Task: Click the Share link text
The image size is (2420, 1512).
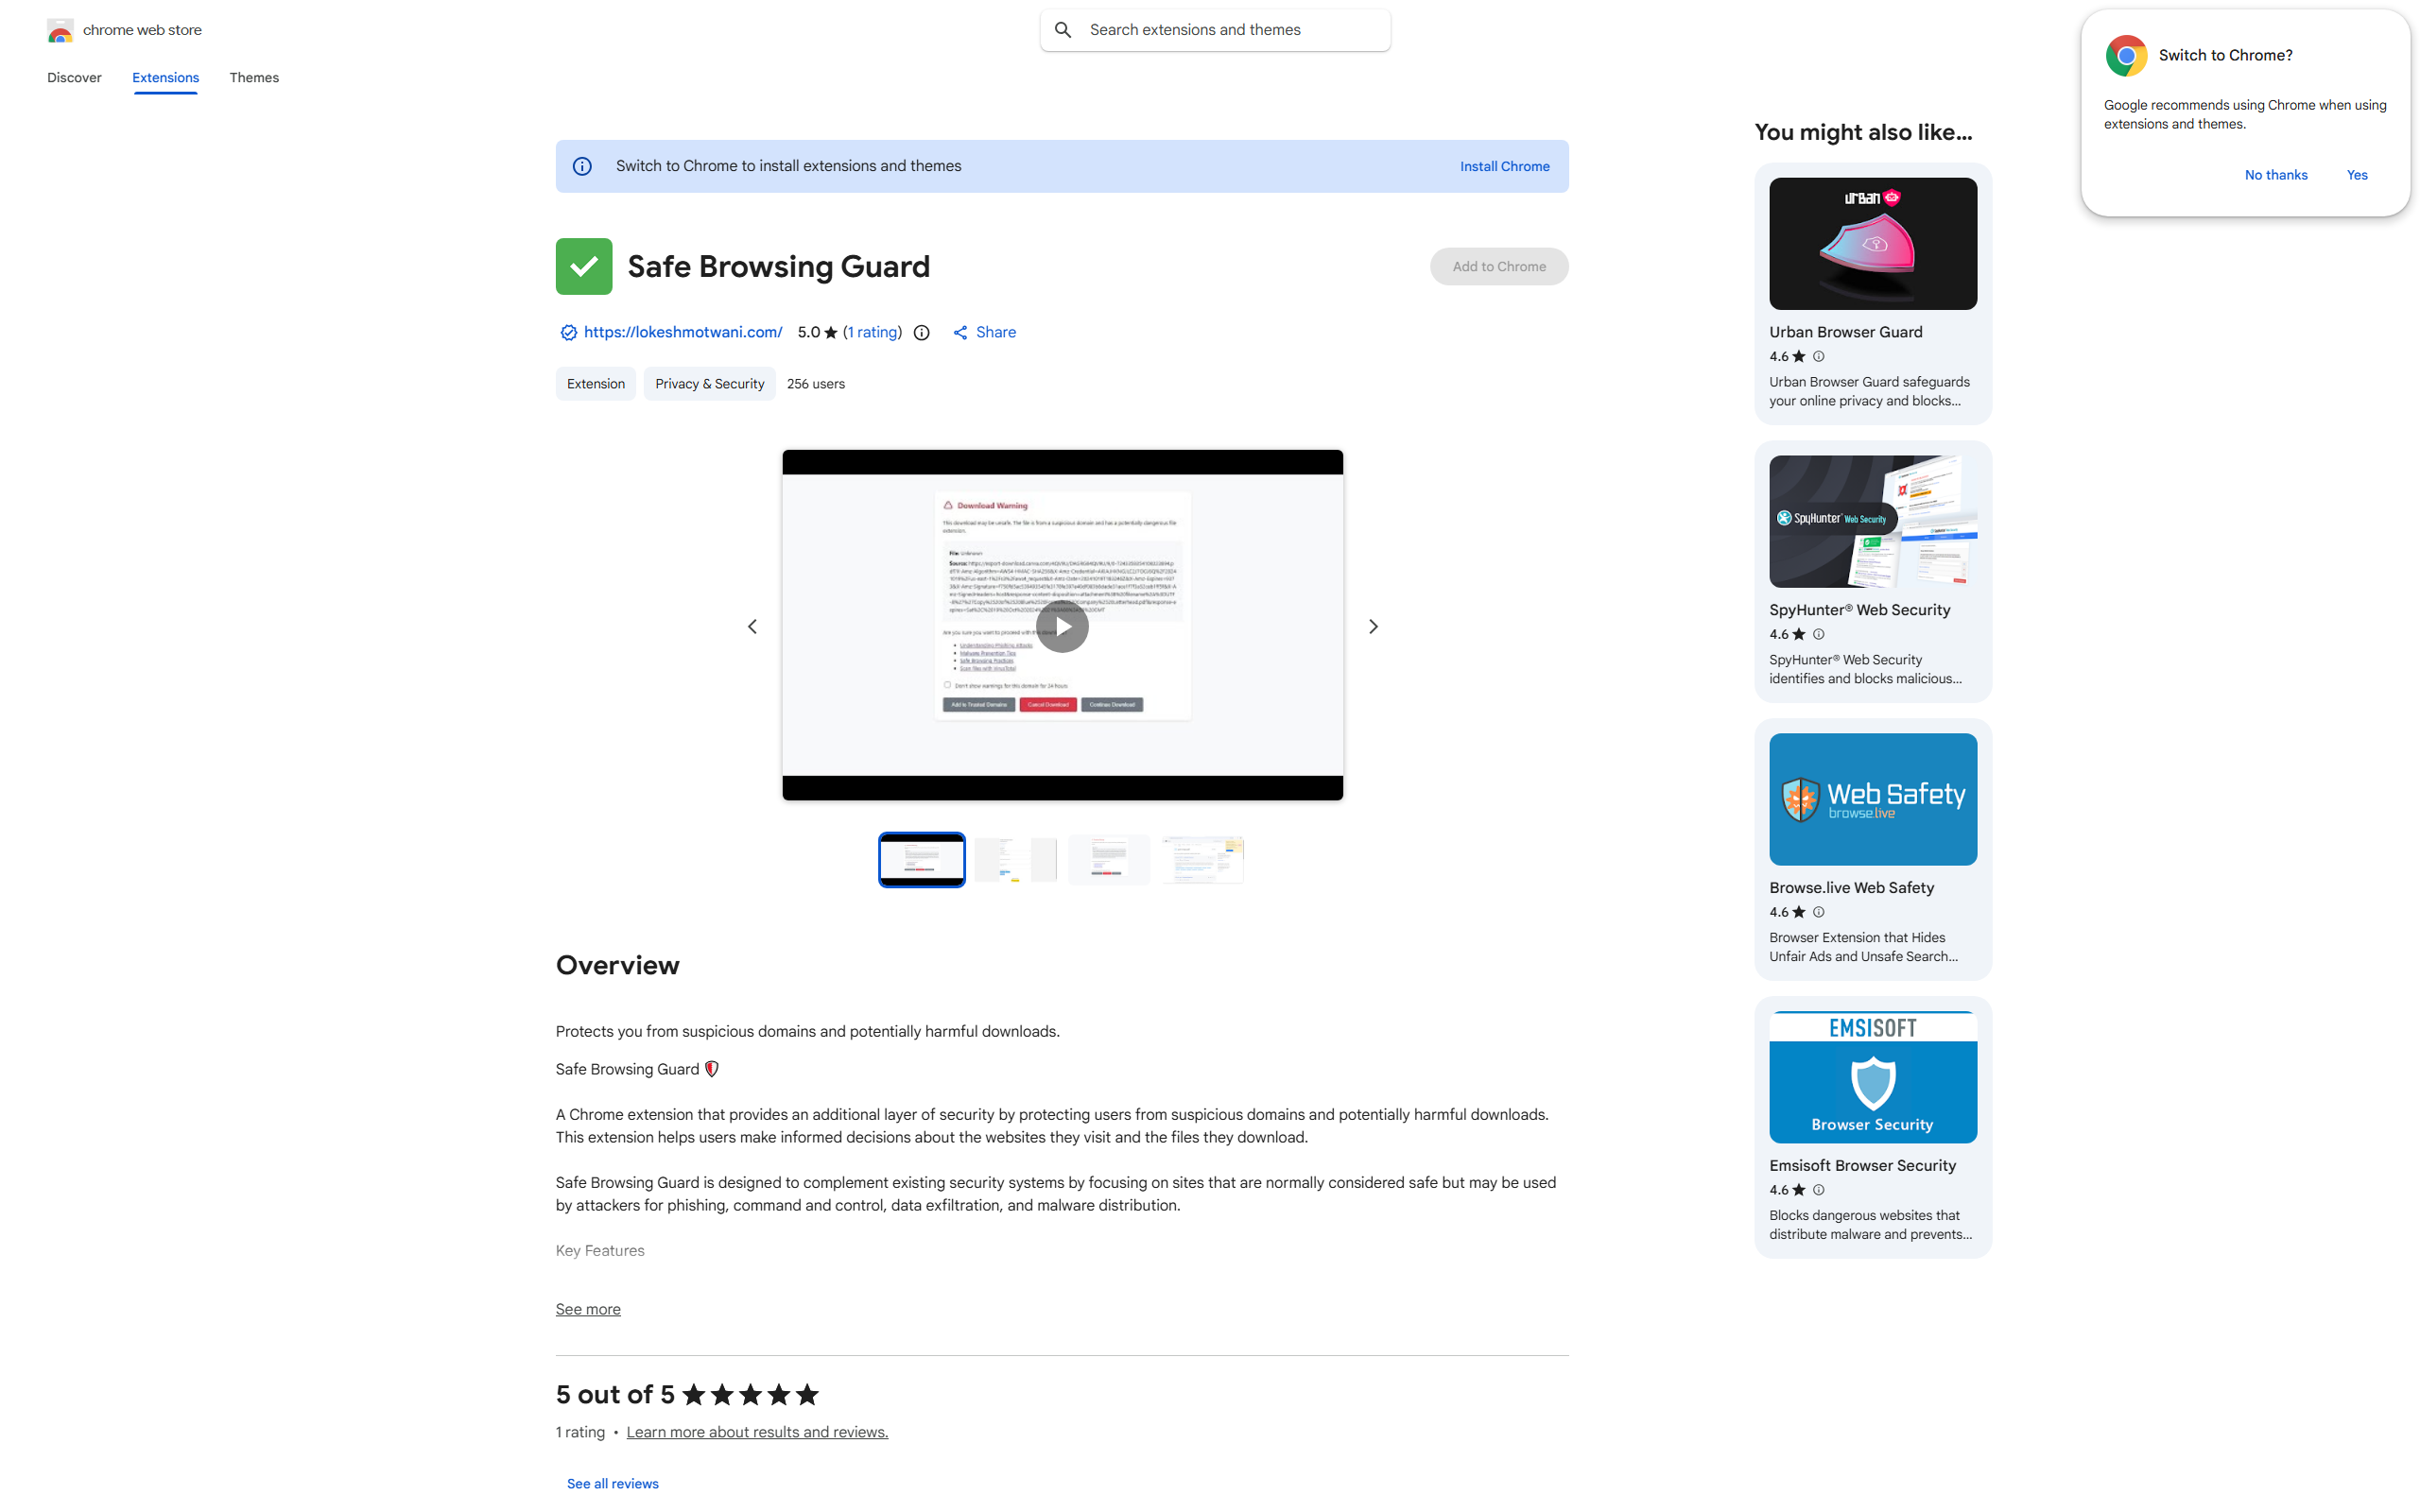Action: (x=995, y=332)
